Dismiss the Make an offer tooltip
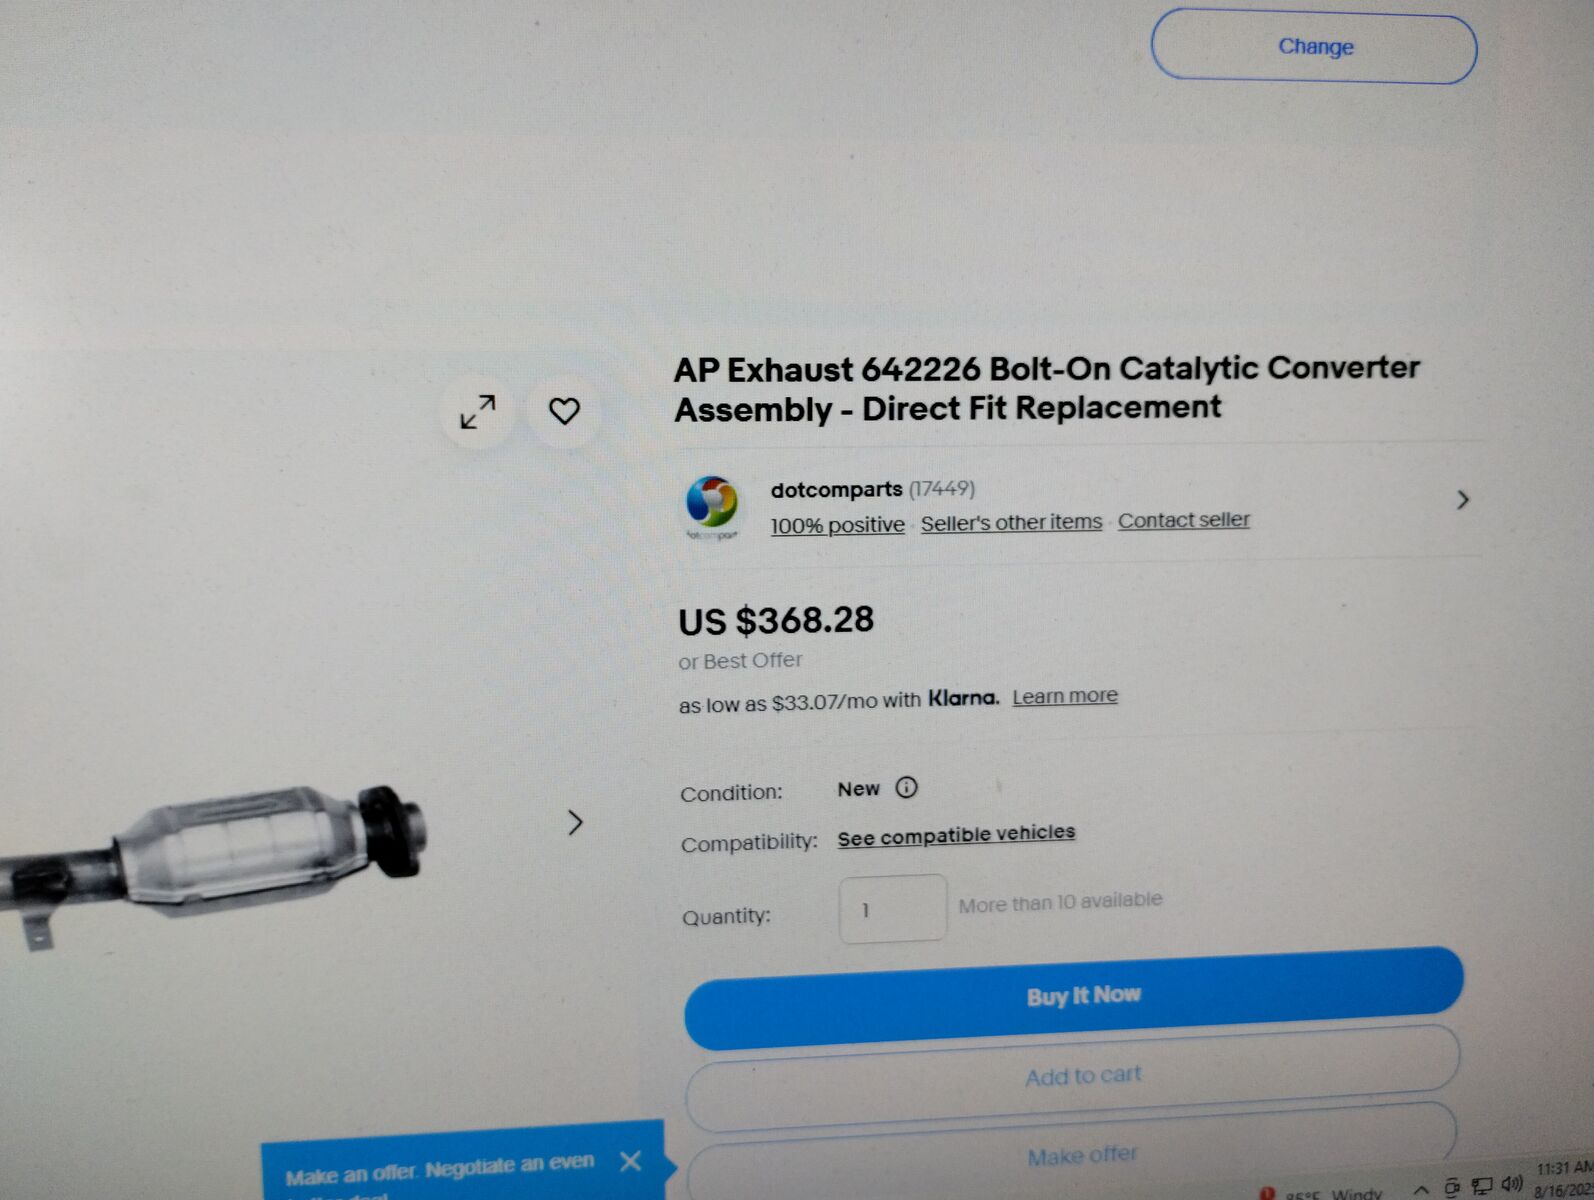 pyautogui.click(x=630, y=1161)
